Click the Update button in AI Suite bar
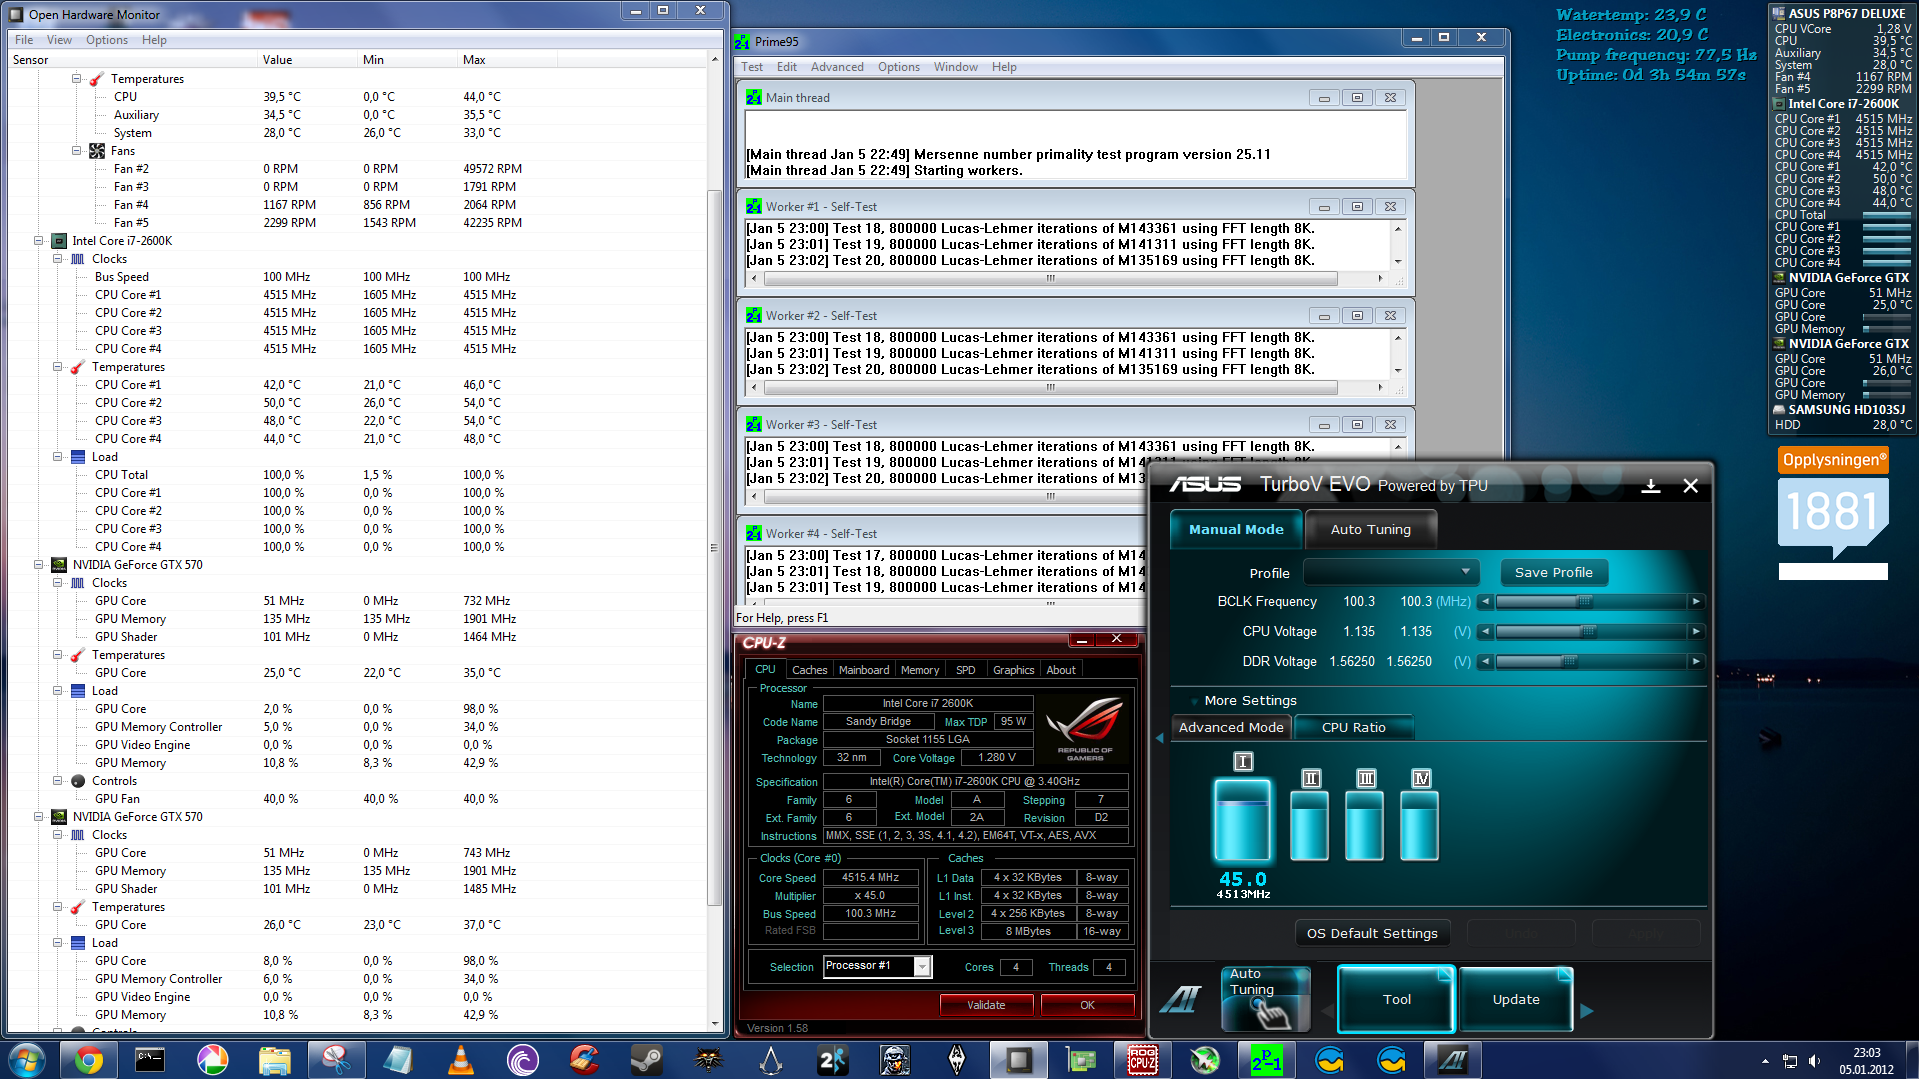Viewport: 1919px width, 1079px height. [x=1516, y=999]
